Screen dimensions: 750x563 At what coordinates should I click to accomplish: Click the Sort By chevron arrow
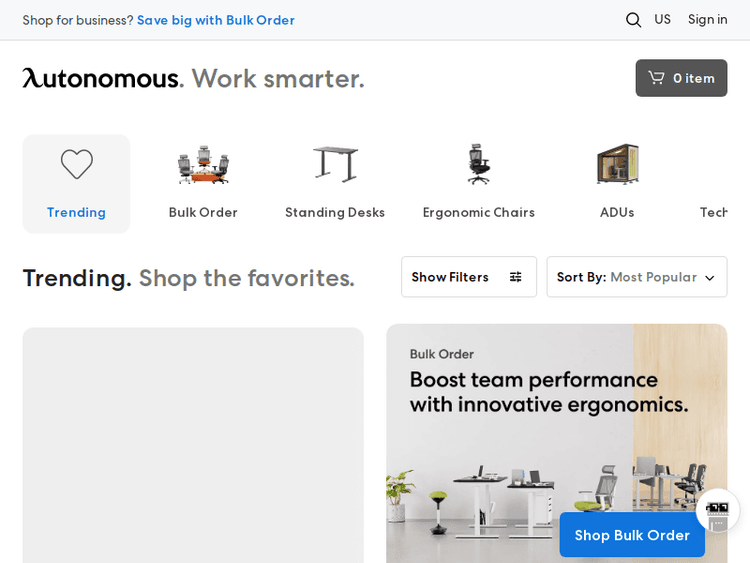tap(710, 278)
